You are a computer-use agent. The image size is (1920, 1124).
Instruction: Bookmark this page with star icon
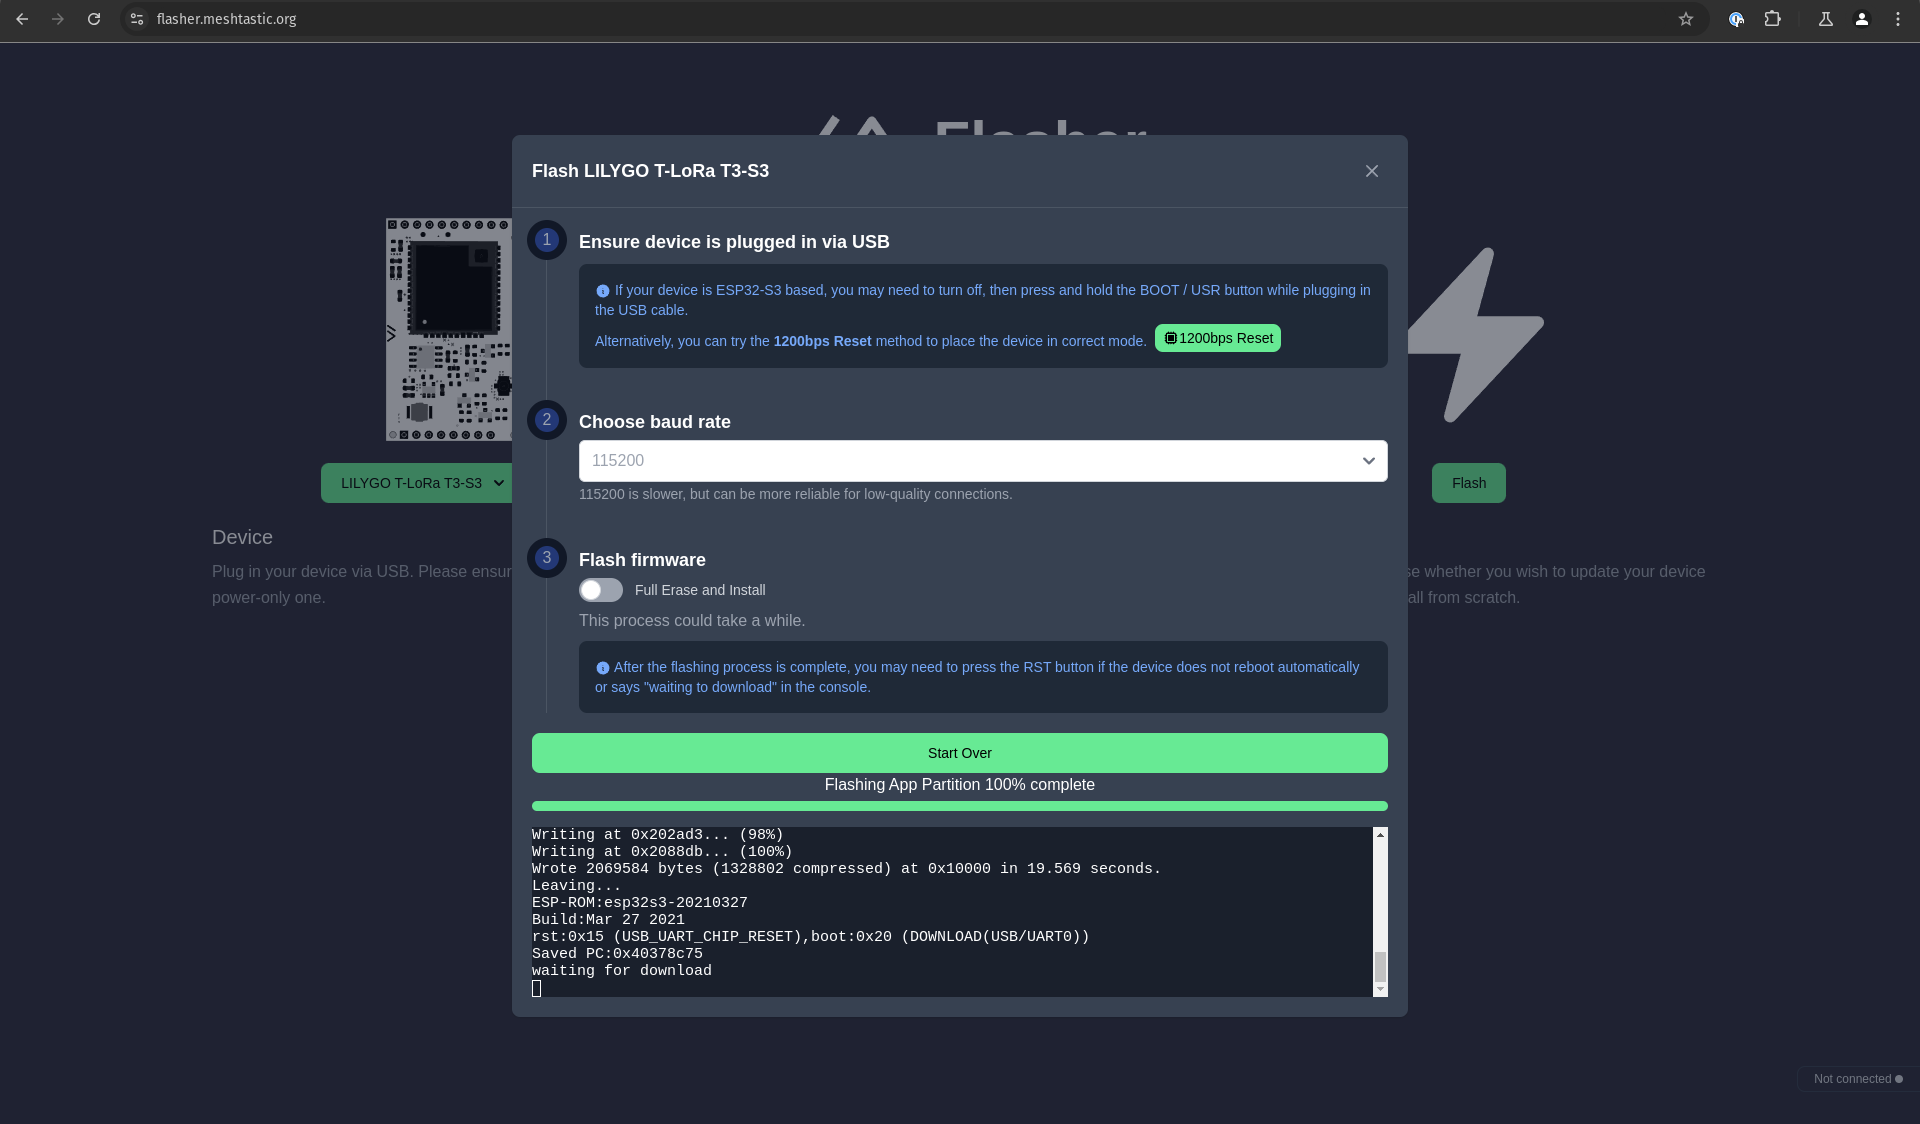[x=1686, y=19]
